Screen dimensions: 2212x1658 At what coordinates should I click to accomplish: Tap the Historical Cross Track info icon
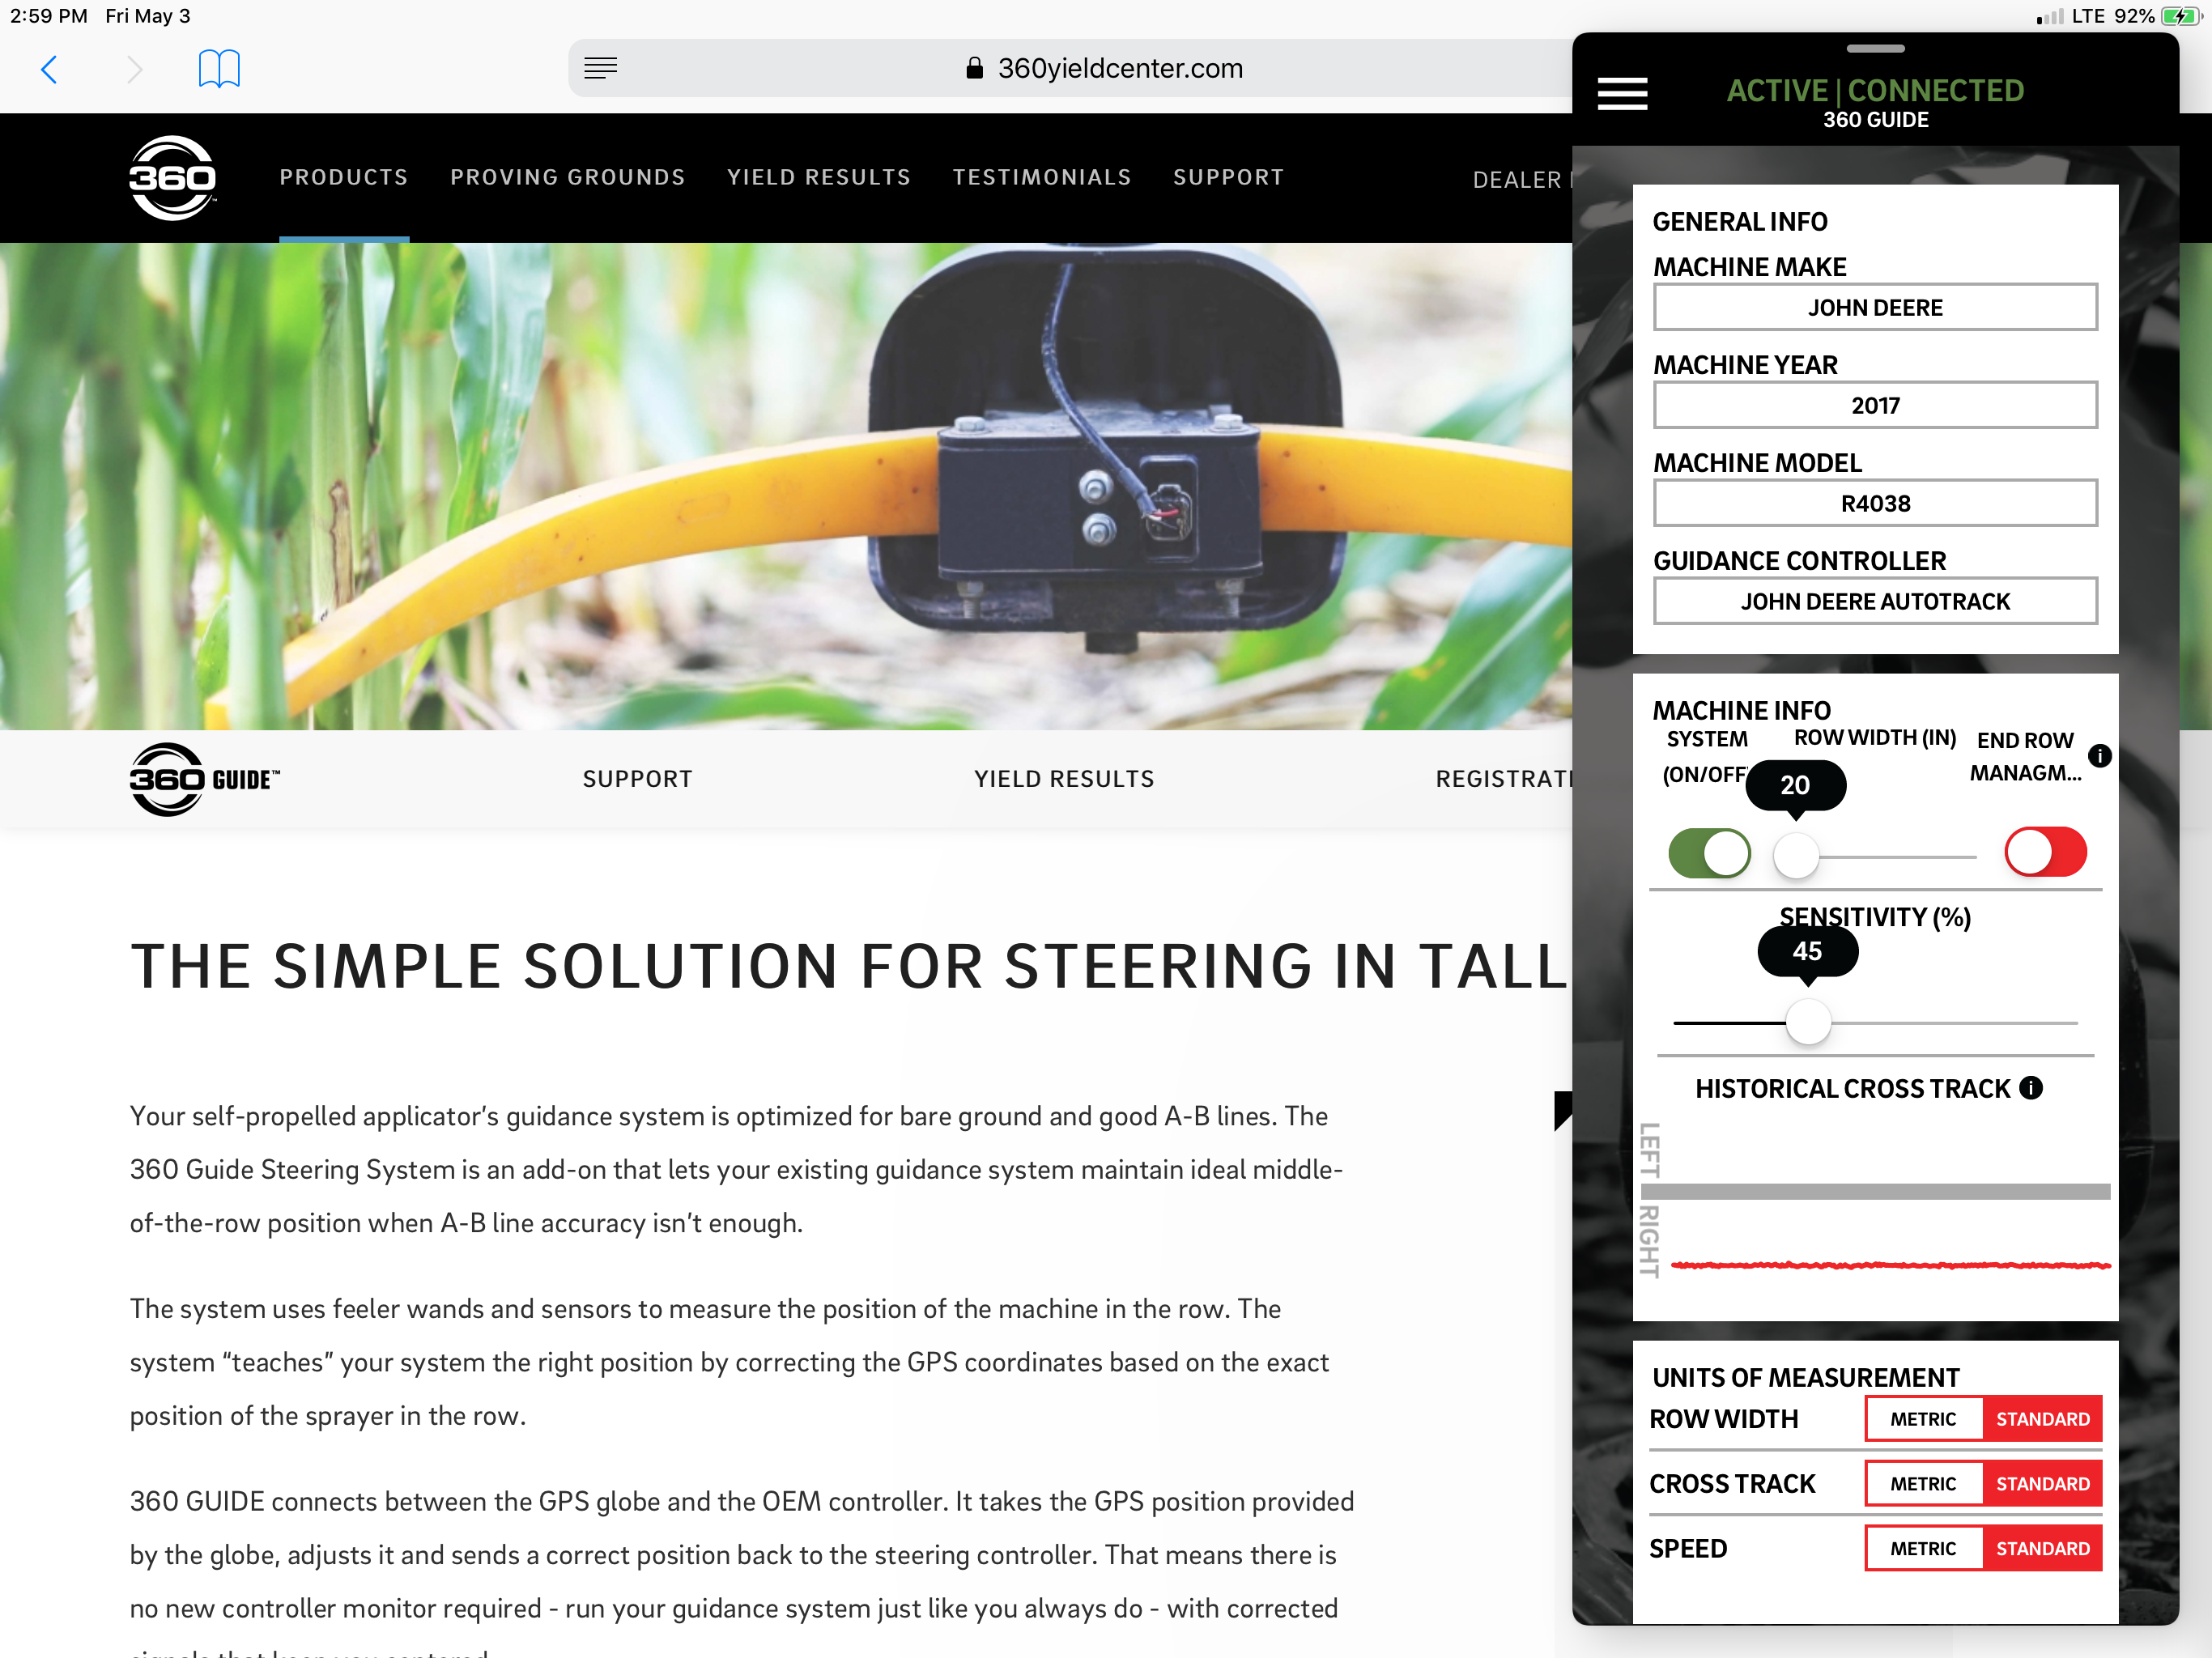coord(2031,1088)
